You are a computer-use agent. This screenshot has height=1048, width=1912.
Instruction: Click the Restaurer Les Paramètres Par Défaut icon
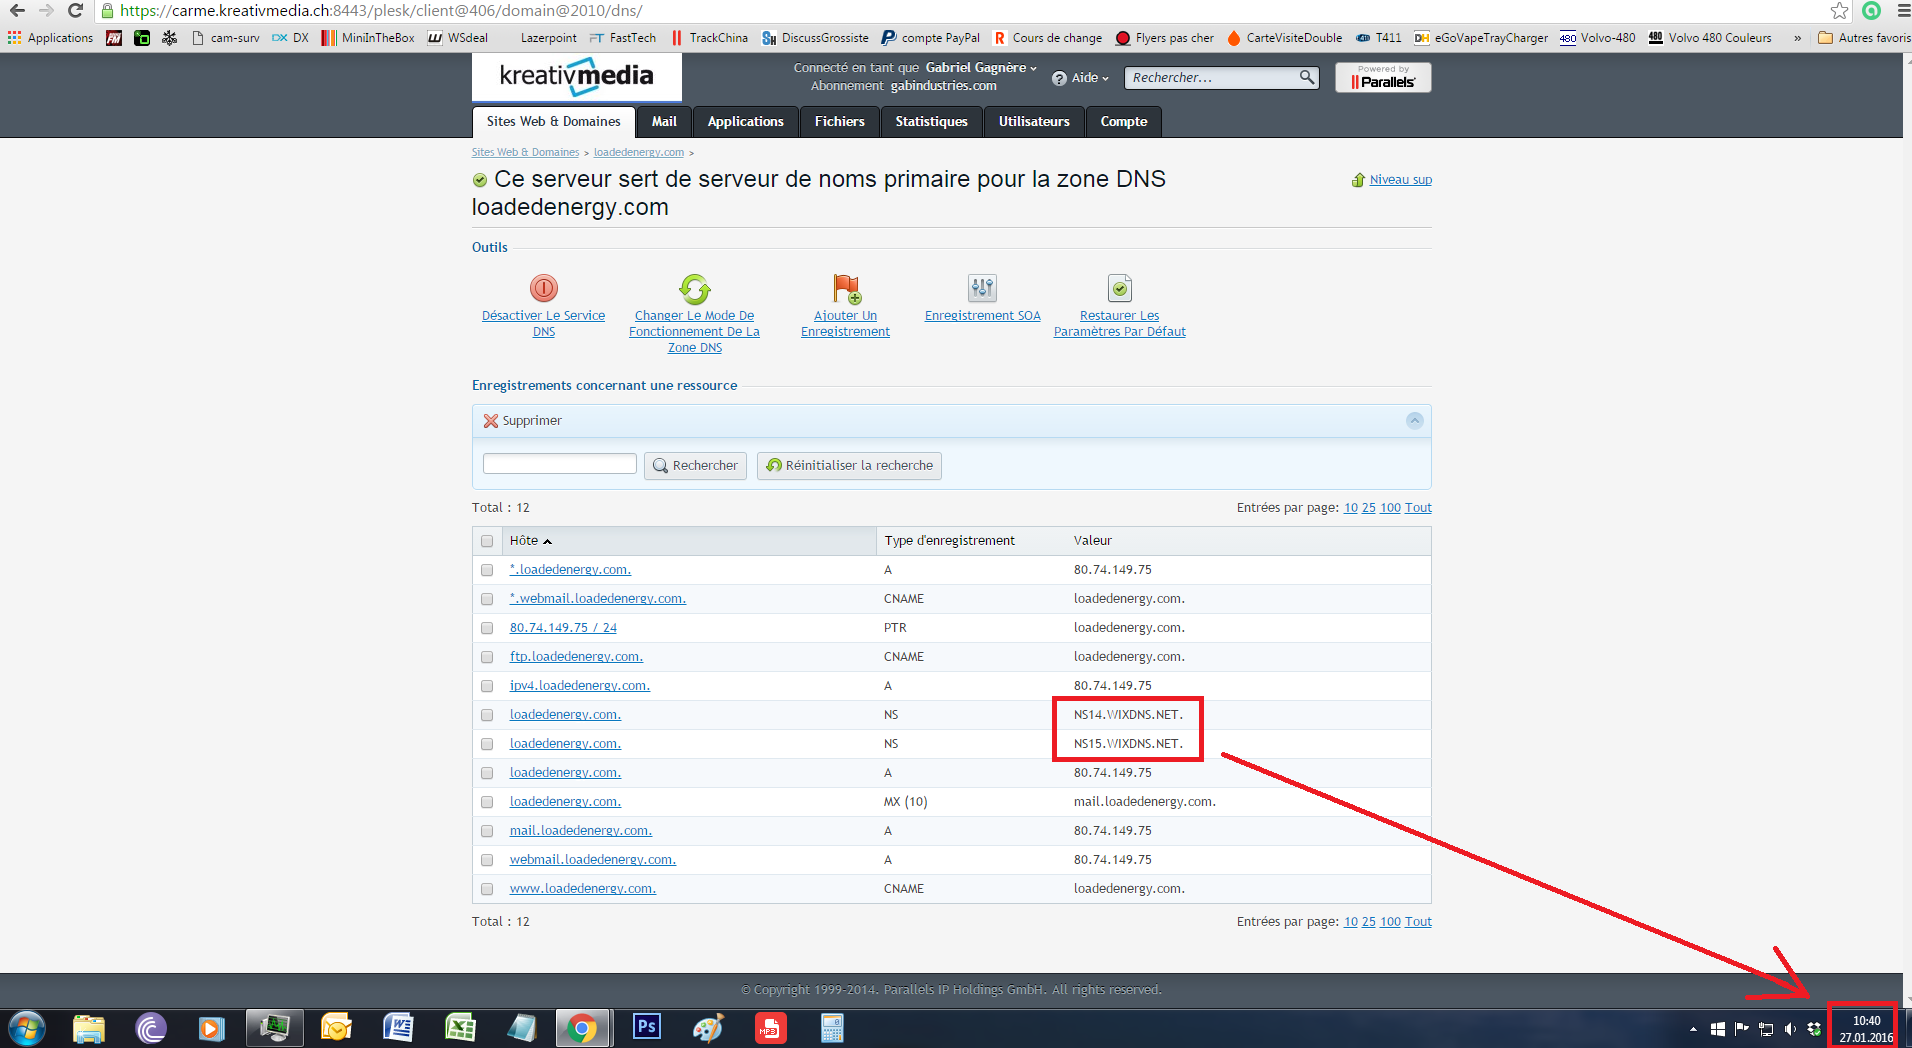tap(1119, 289)
